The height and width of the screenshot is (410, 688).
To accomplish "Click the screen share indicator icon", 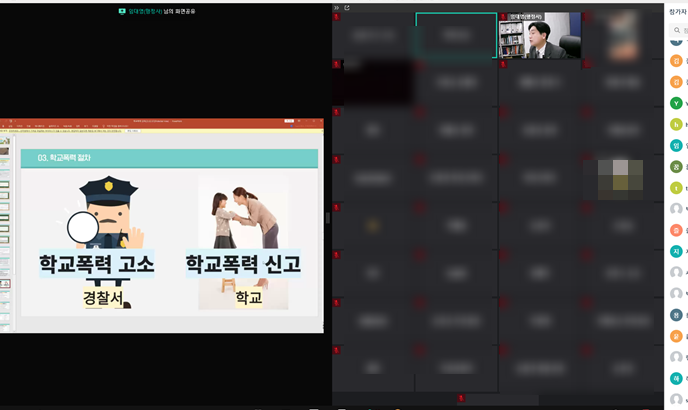I will tap(122, 11).
